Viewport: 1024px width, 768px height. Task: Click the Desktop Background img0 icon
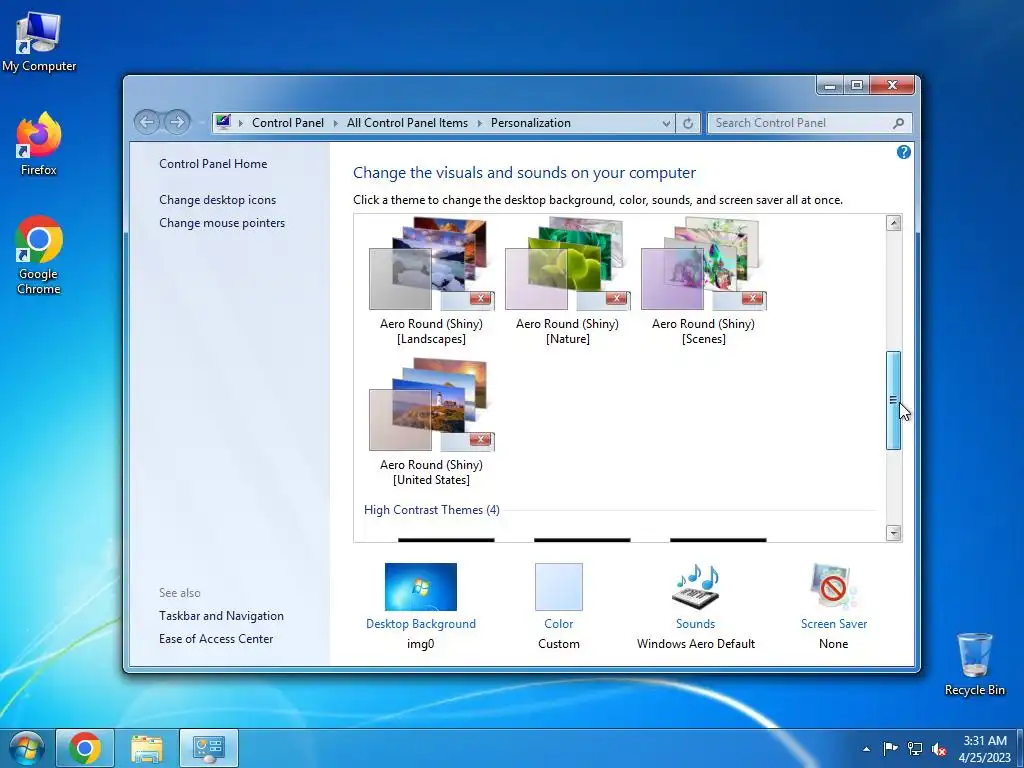[x=421, y=586]
